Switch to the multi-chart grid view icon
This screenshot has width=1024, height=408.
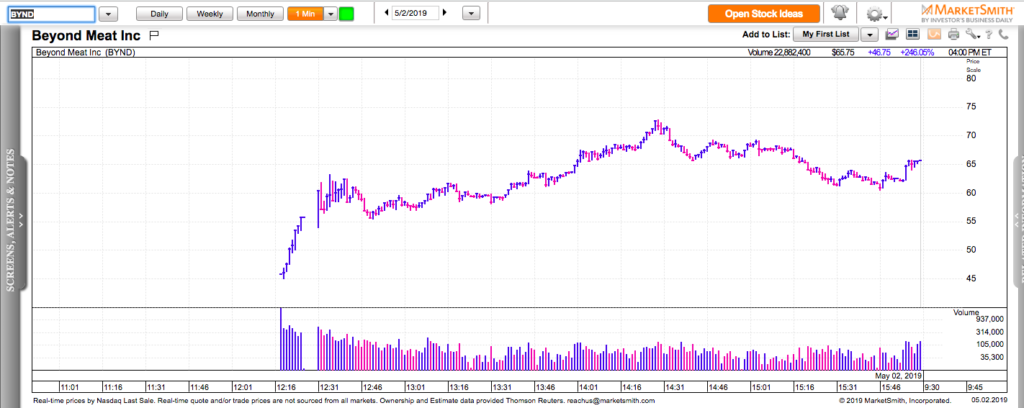[x=912, y=34]
